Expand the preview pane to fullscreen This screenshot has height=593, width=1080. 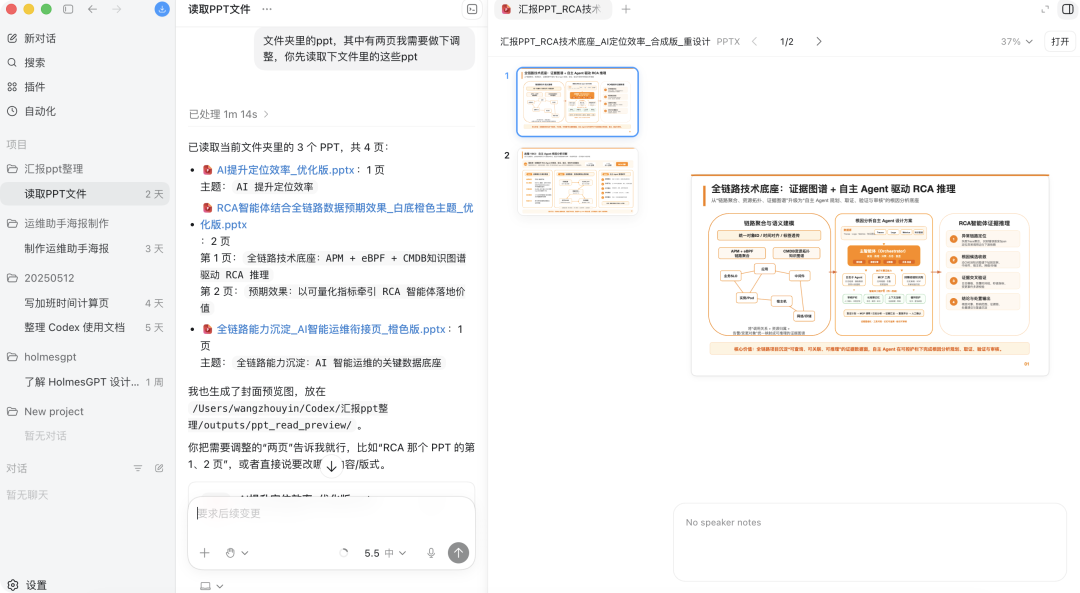click(1045, 9)
